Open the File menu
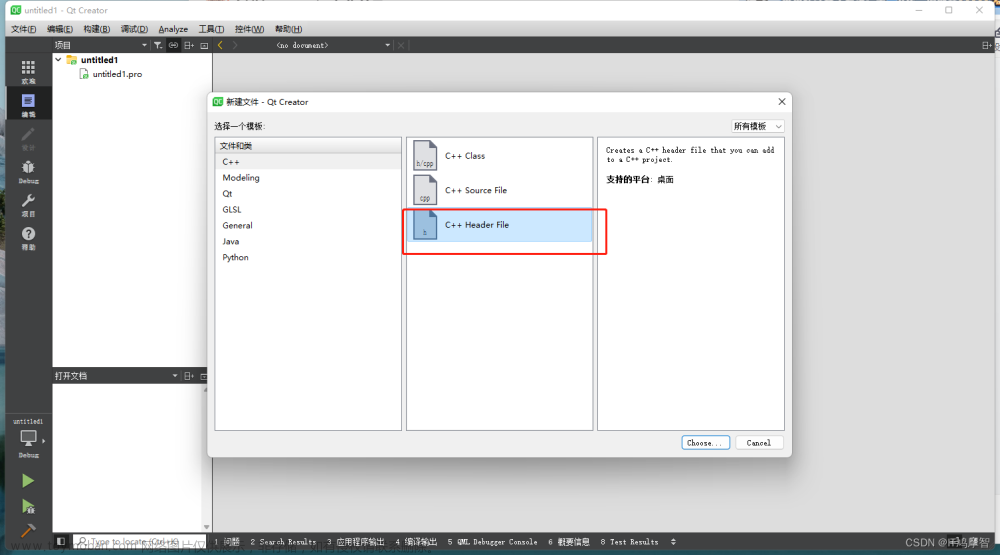This screenshot has width=1000, height=555. (24, 29)
